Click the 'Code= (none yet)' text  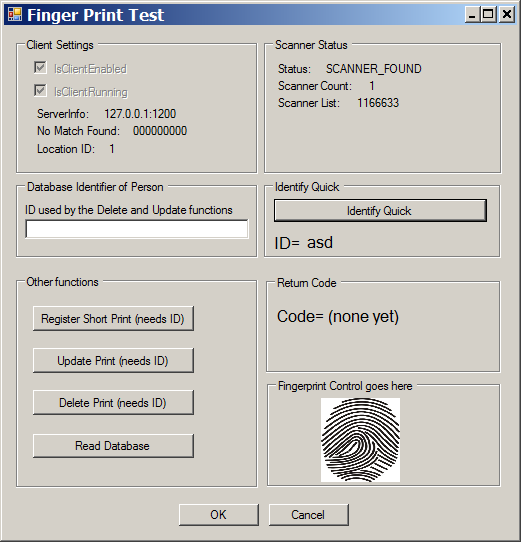coord(338,317)
